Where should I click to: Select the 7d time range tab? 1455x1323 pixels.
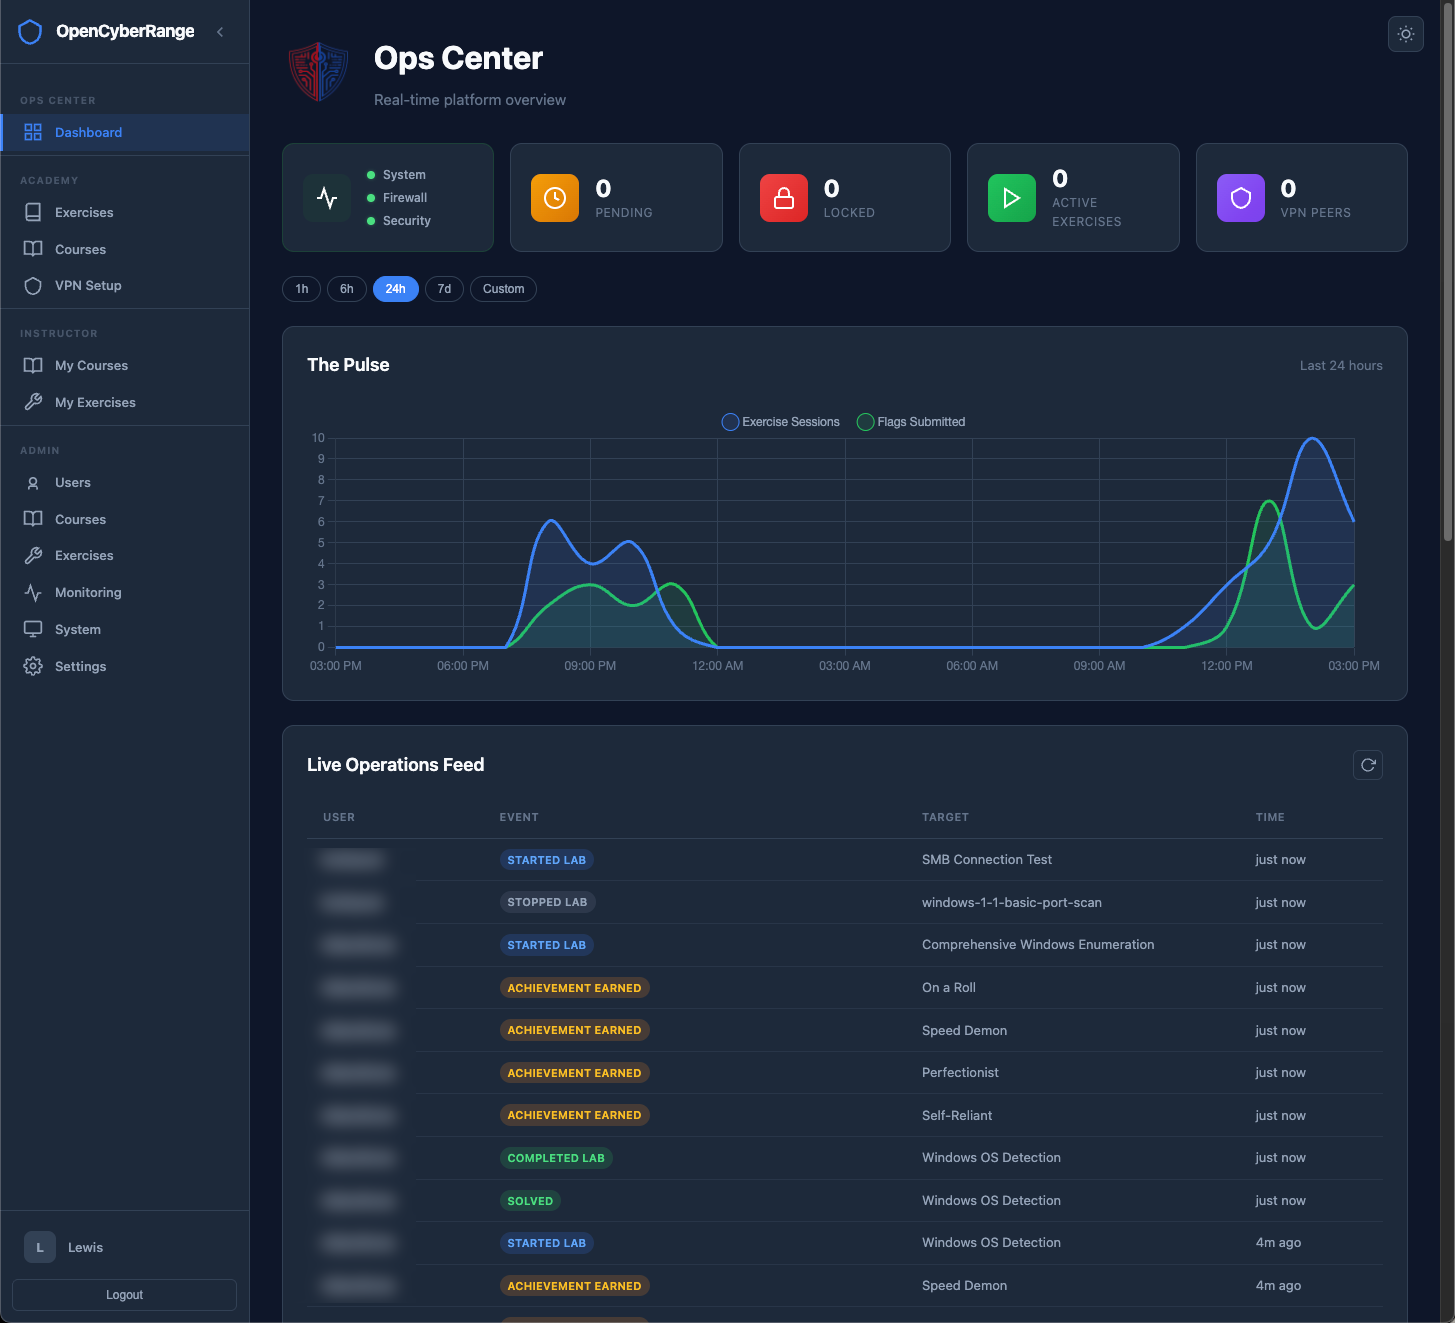pyautogui.click(x=444, y=289)
